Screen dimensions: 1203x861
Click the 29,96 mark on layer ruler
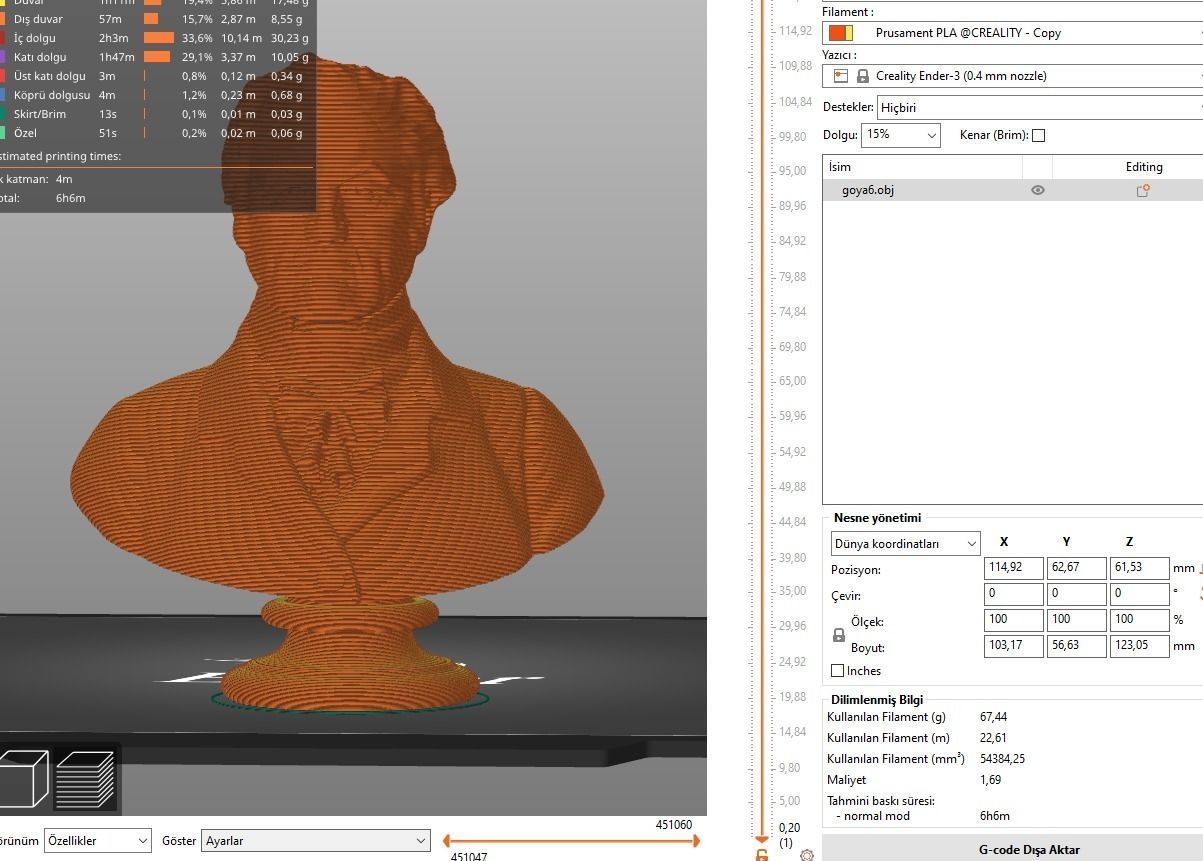click(792, 626)
